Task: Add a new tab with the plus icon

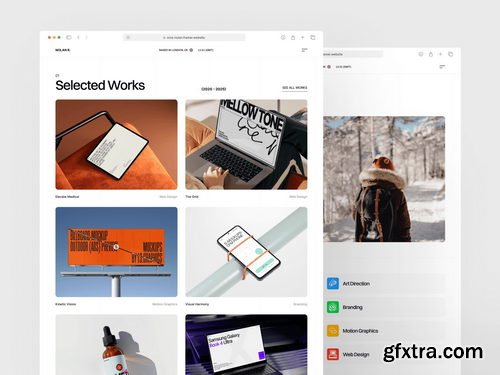Action: pos(303,37)
